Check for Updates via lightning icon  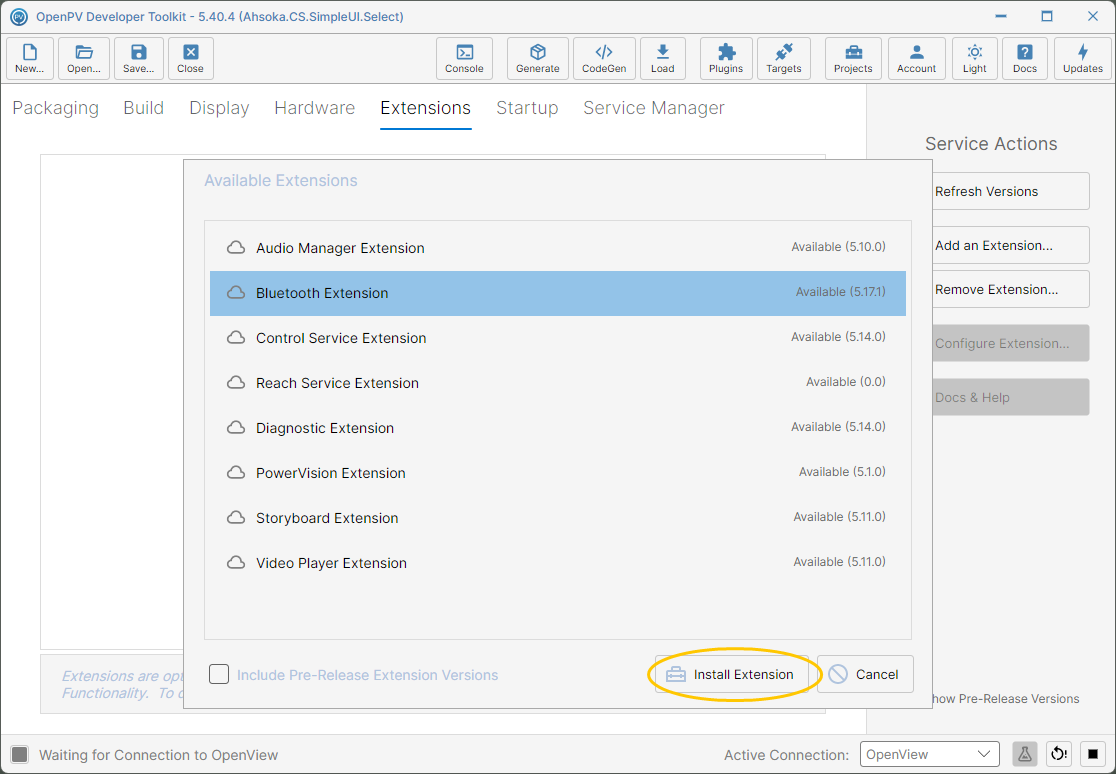(x=1083, y=58)
